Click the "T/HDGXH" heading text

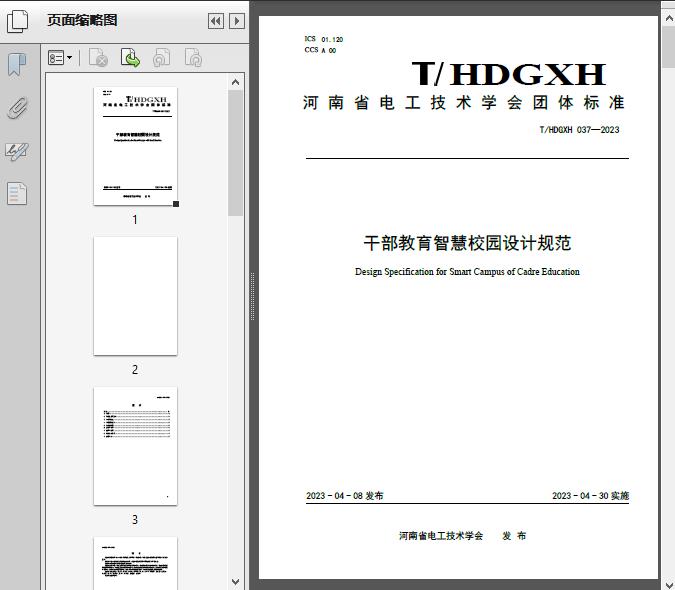pyautogui.click(x=509, y=74)
